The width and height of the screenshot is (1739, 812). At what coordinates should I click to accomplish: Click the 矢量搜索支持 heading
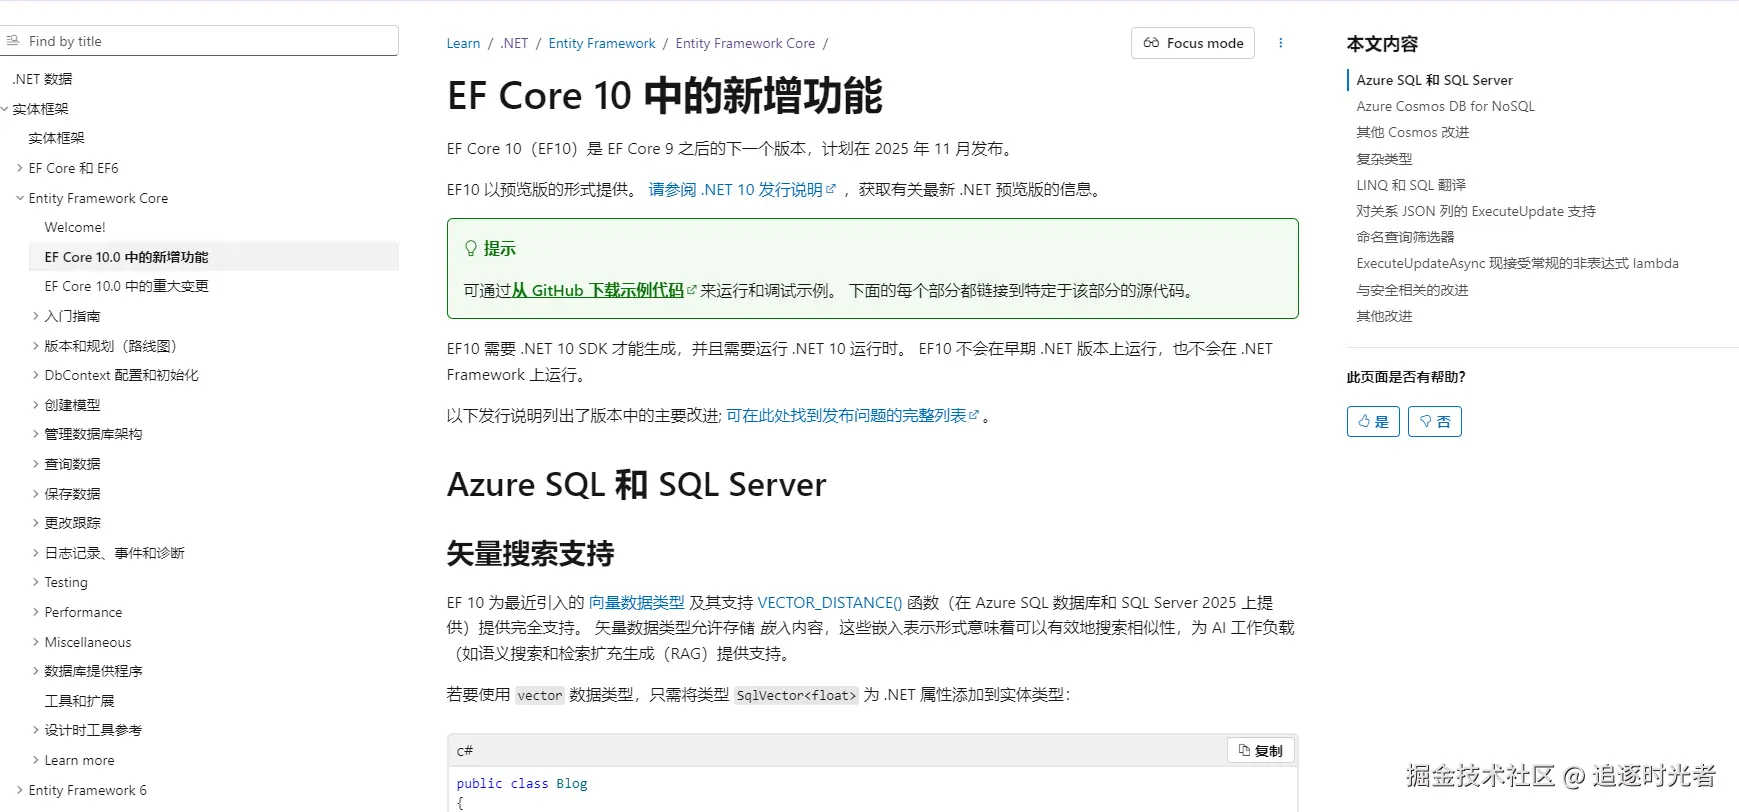click(530, 554)
